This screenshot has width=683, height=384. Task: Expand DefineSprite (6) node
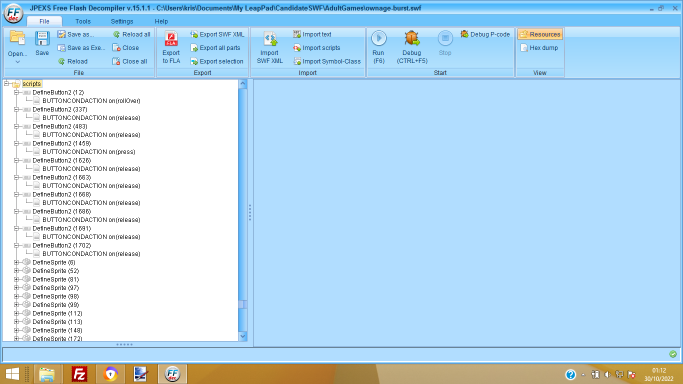(16, 263)
